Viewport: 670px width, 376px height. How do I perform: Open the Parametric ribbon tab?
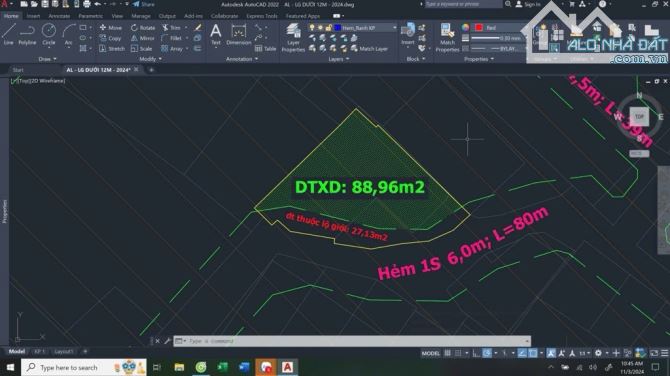click(x=90, y=16)
